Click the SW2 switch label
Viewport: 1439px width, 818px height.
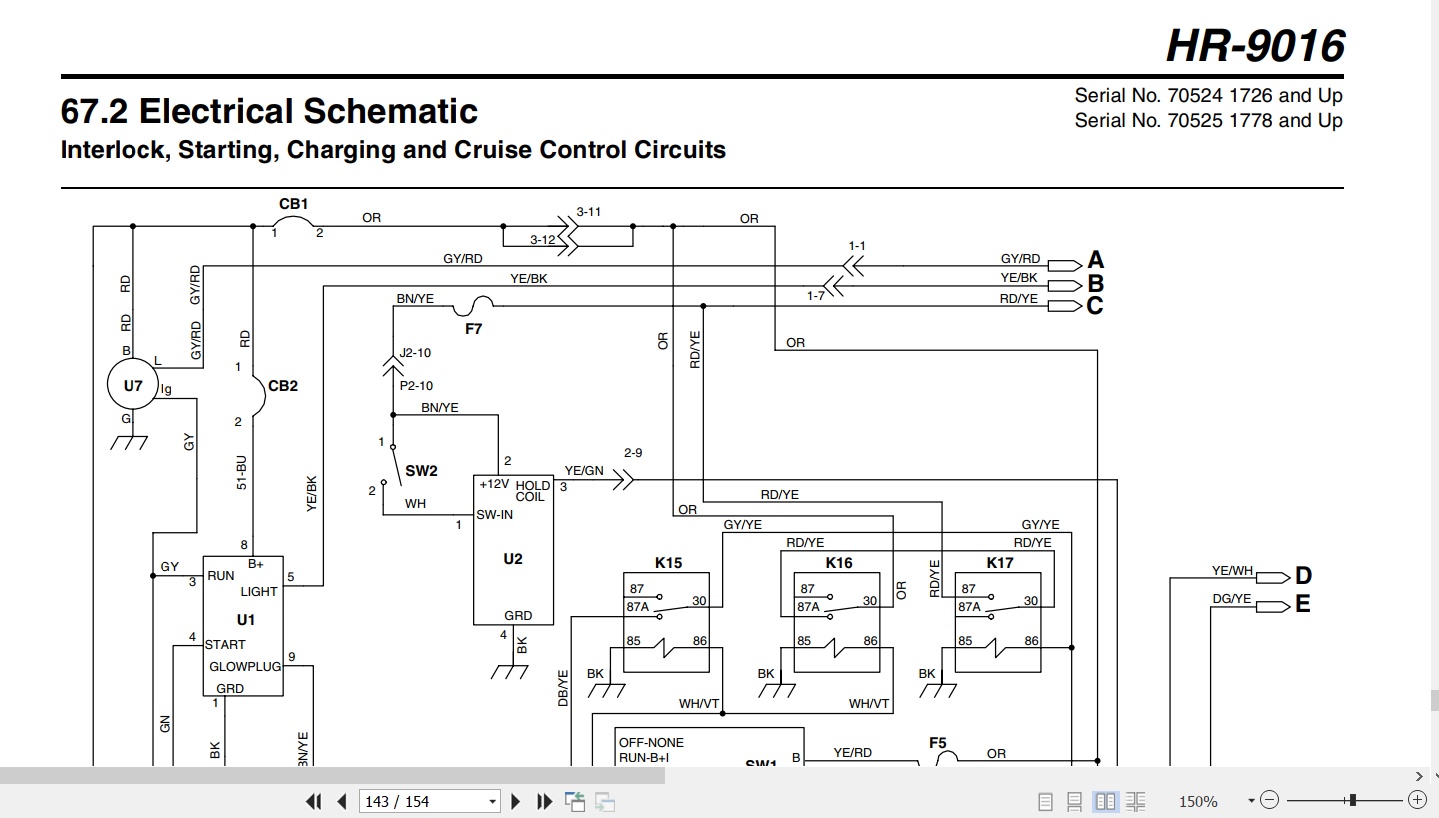(x=421, y=470)
